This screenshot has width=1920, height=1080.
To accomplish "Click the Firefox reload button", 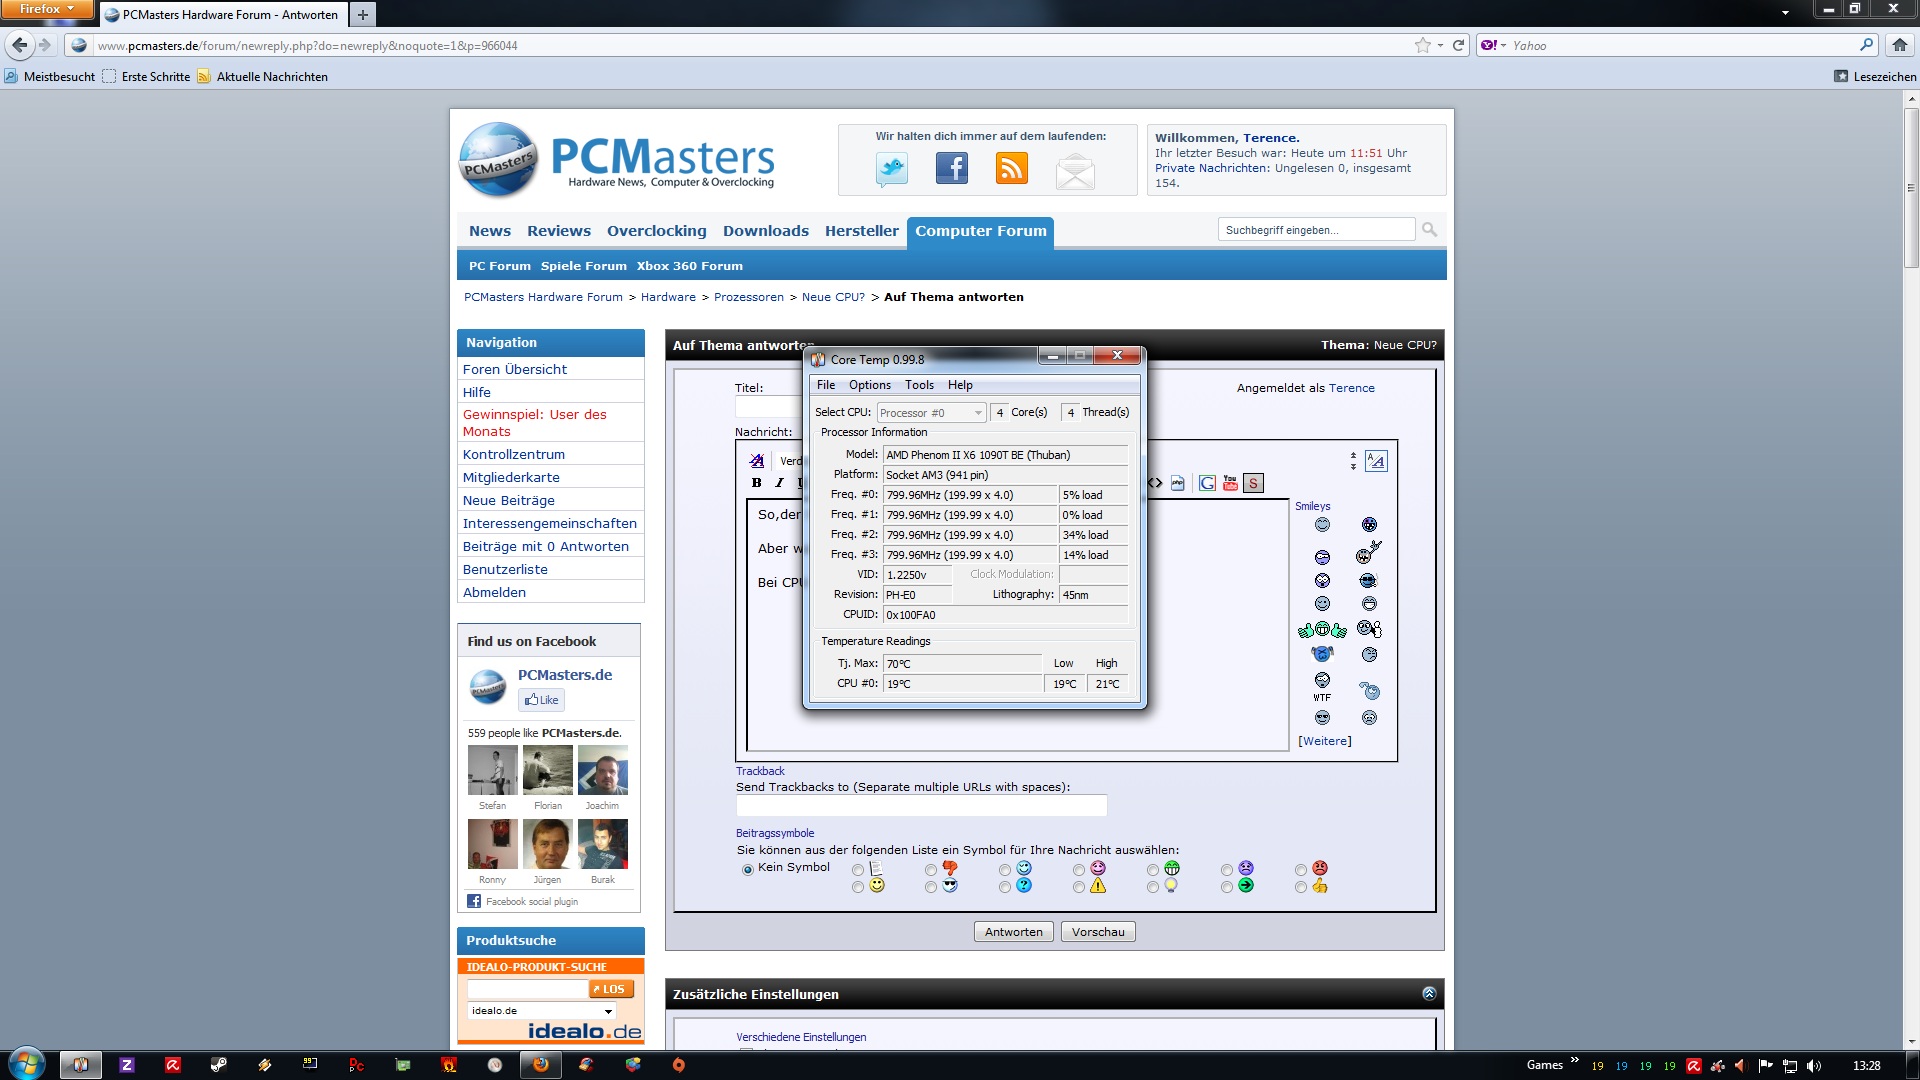I will pos(1458,45).
